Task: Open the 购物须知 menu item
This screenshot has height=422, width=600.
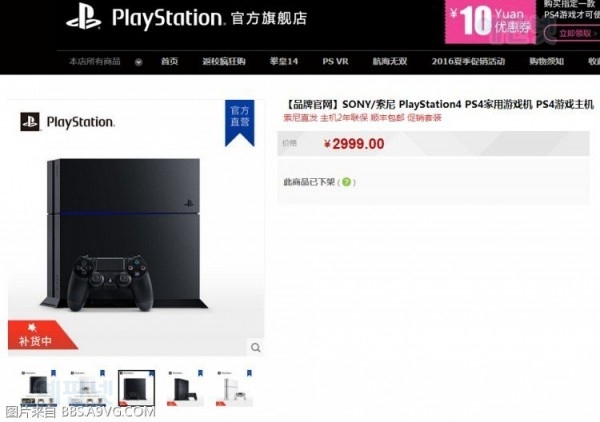Action: [546, 61]
